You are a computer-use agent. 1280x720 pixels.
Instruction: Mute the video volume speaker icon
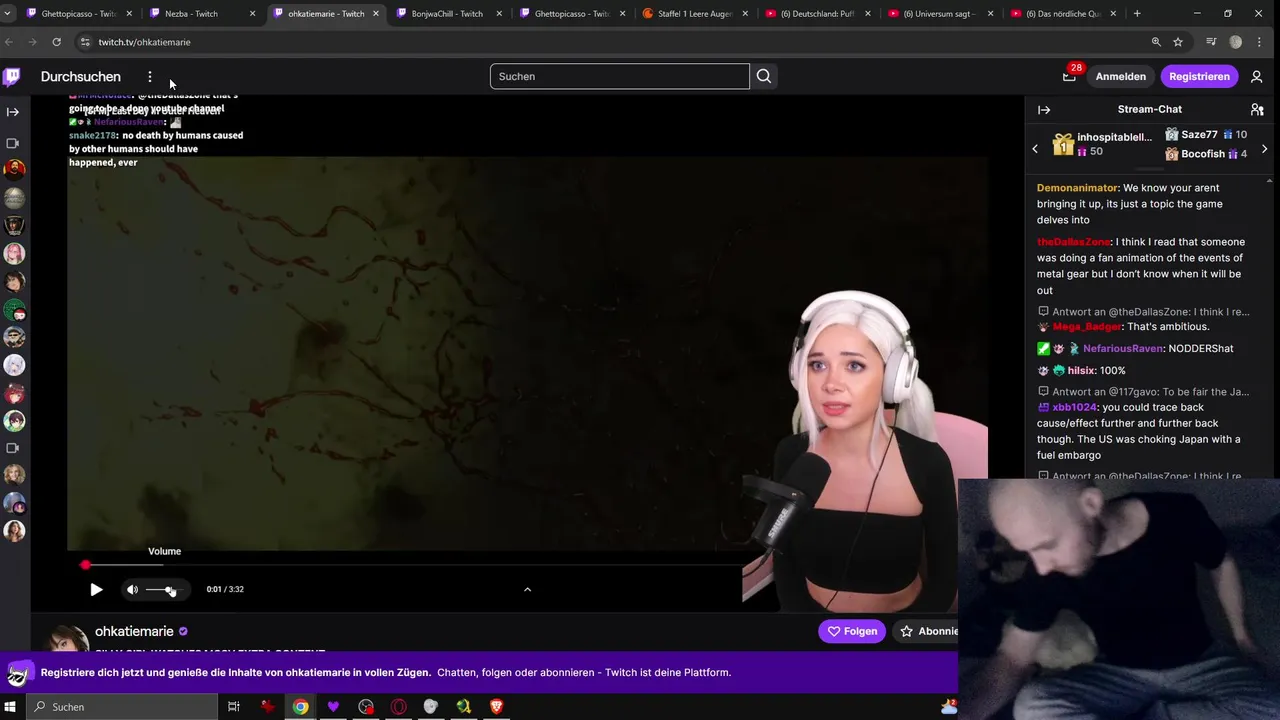pos(132,590)
